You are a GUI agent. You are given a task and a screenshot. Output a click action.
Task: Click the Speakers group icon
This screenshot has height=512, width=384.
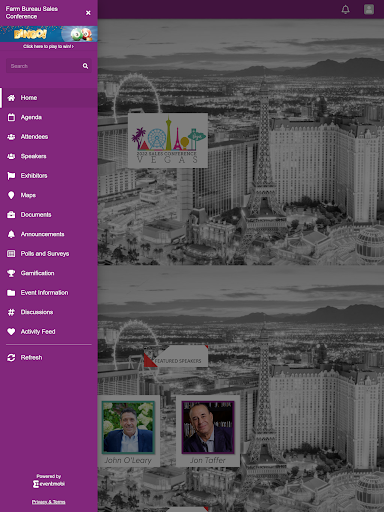click(11, 156)
